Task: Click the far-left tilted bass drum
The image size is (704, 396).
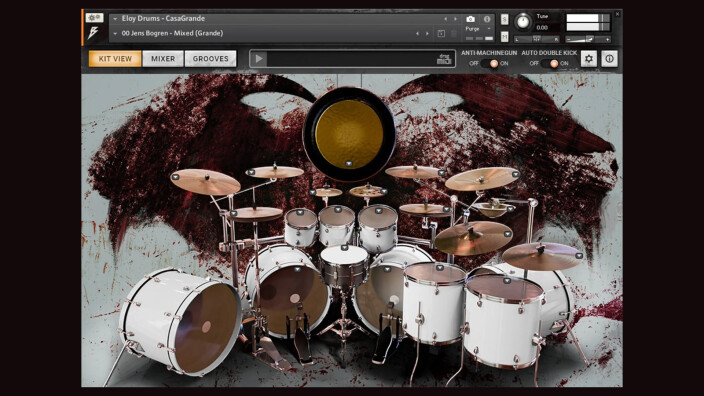Action: (x=180, y=321)
